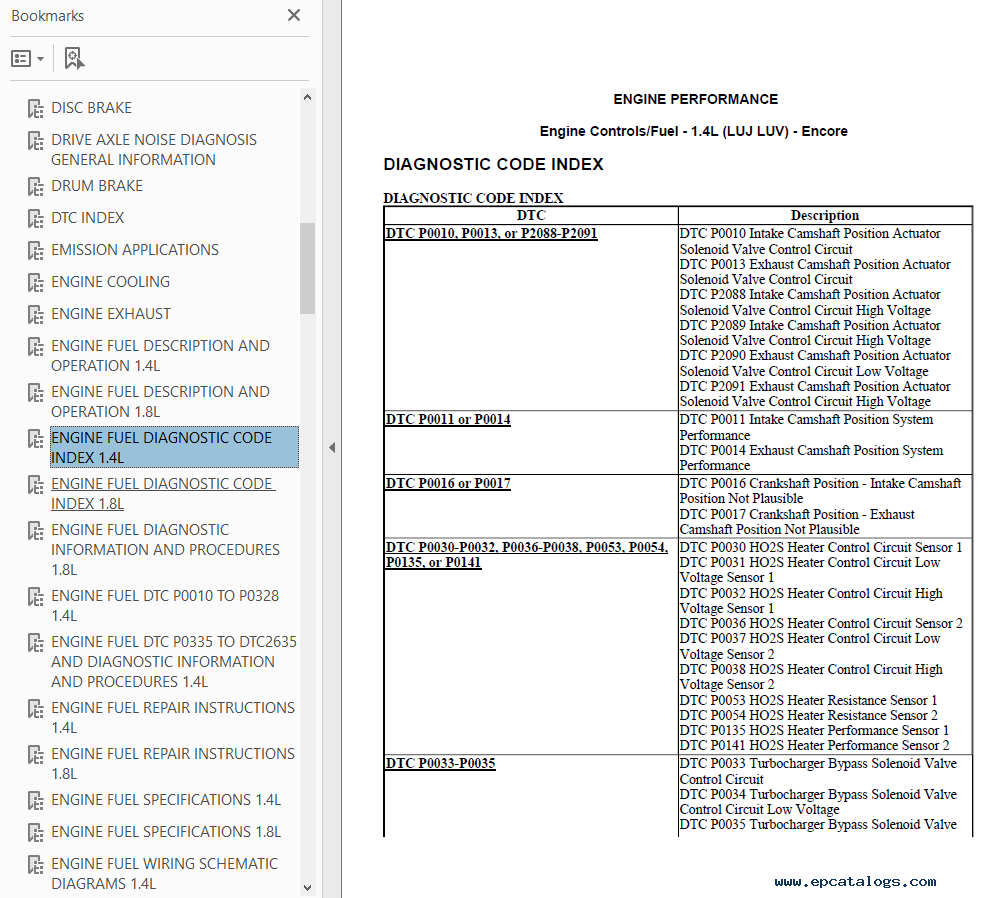Open ENGINE FUEL DIAGNOSTIC INFORMATION AND PROCEDURES 1.8L
This screenshot has width=987, height=898.
pos(165,549)
